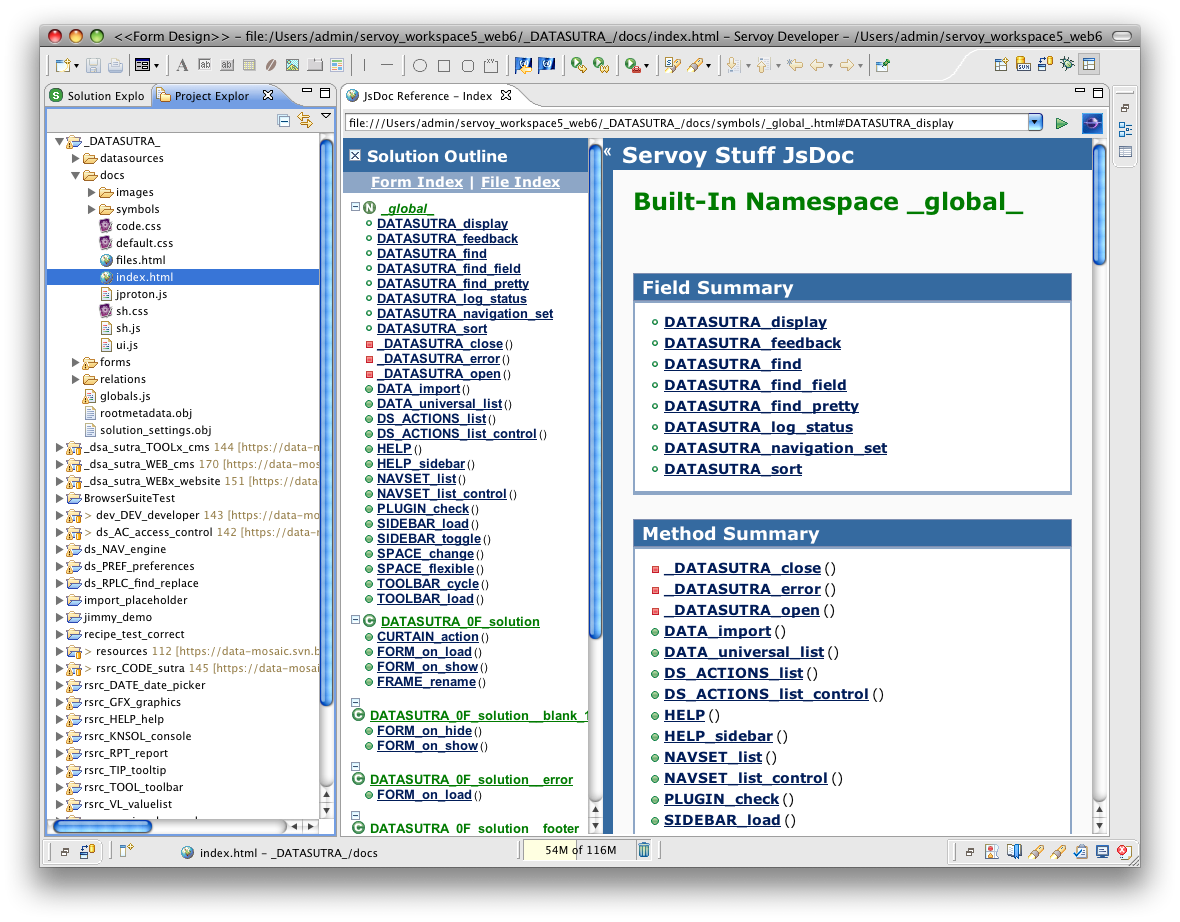Open the URL history dropdown arrow
Image resolution: width=1180 pixels, height=922 pixels.
[x=1036, y=123]
